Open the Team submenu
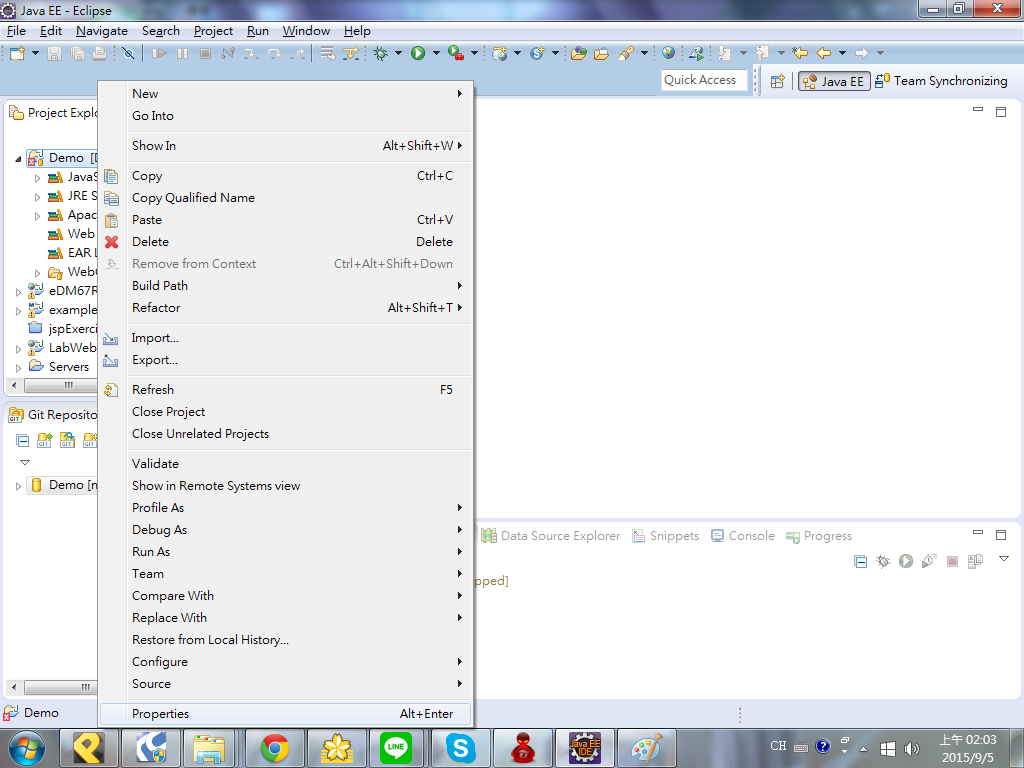 [x=285, y=574]
